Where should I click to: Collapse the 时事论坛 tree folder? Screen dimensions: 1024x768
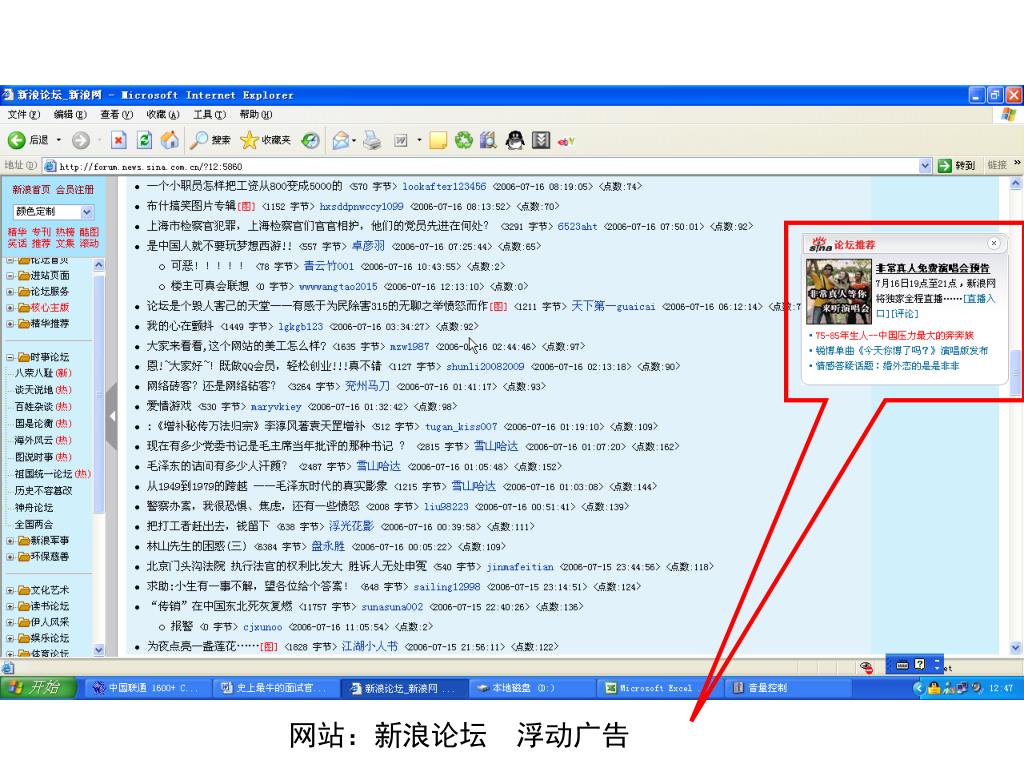(x=10, y=357)
